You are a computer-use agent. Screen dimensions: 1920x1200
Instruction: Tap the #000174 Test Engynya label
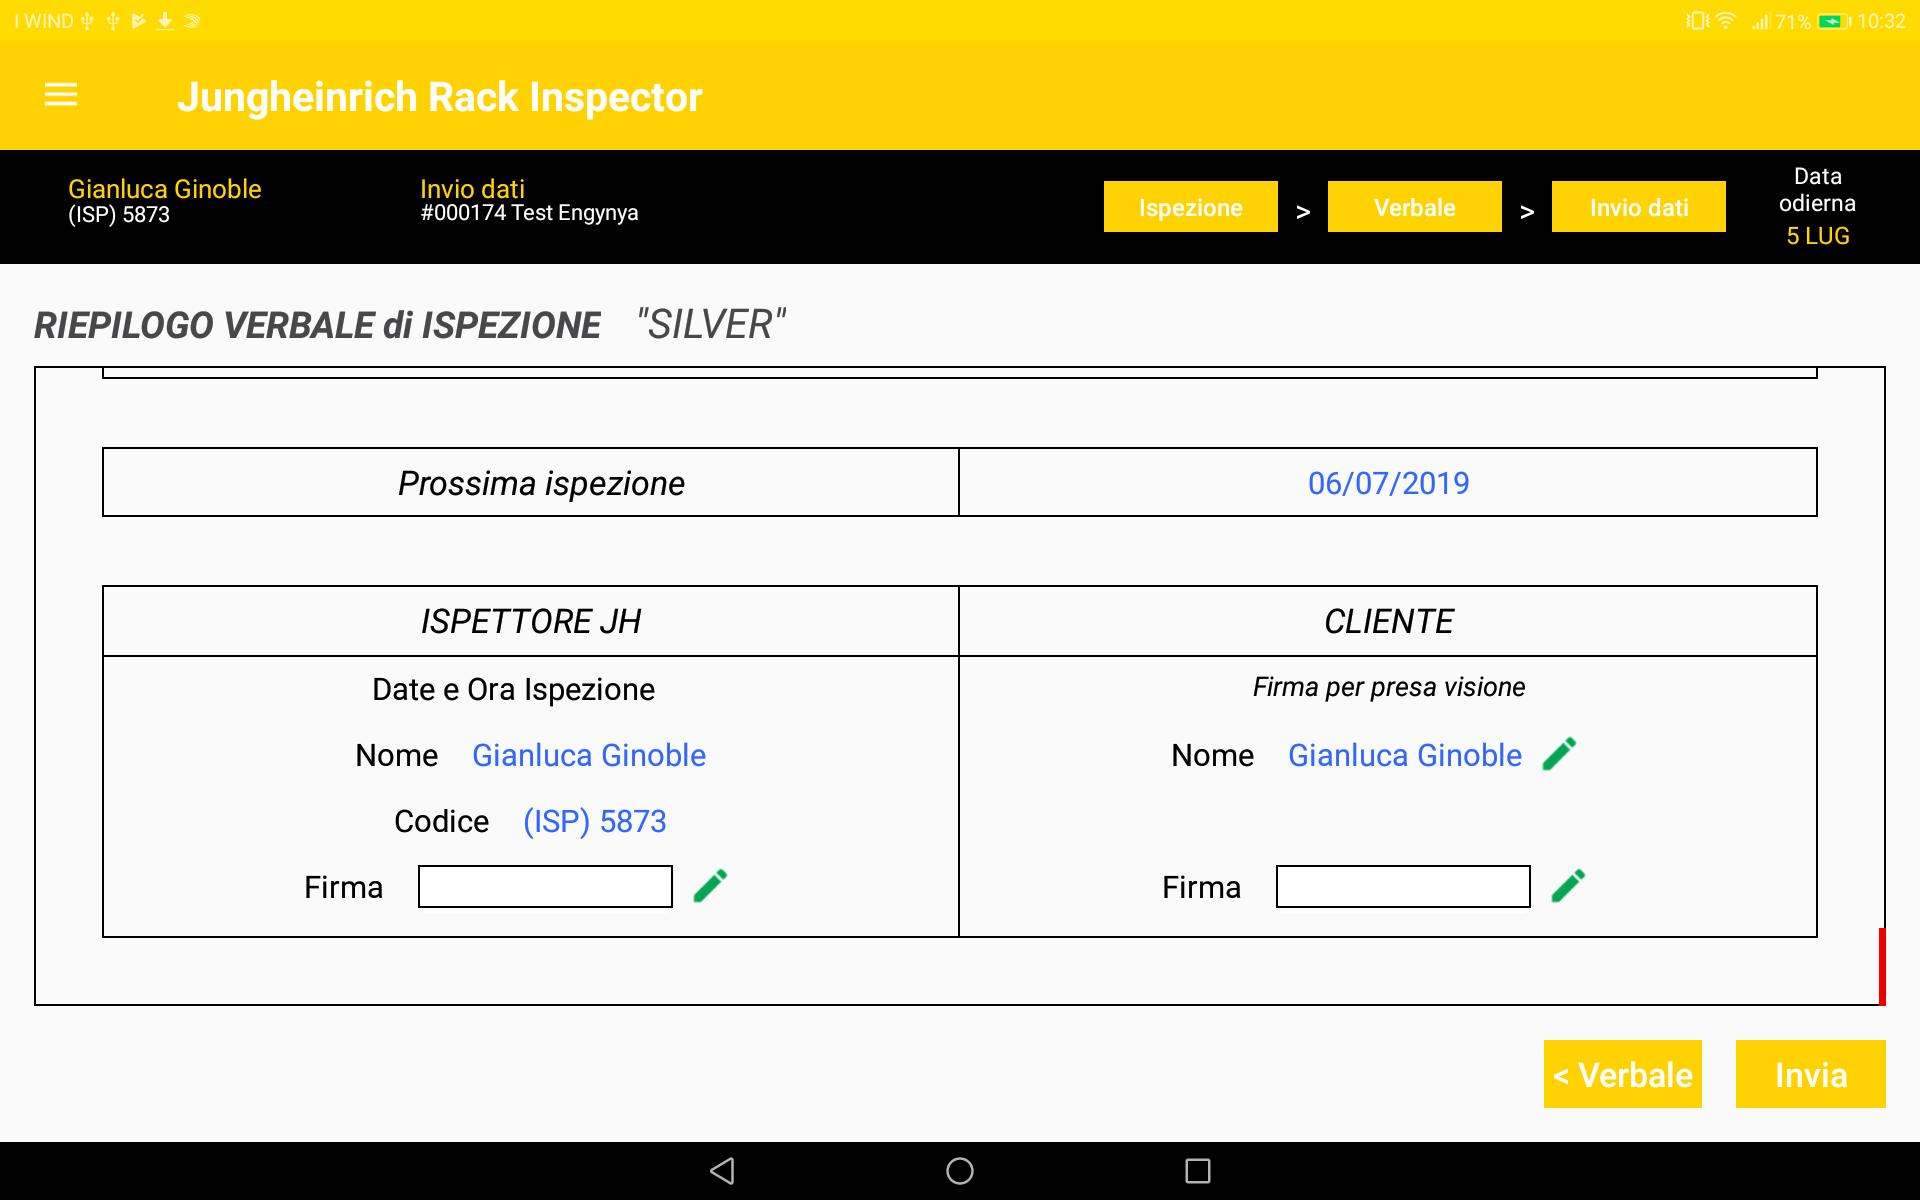tap(529, 213)
